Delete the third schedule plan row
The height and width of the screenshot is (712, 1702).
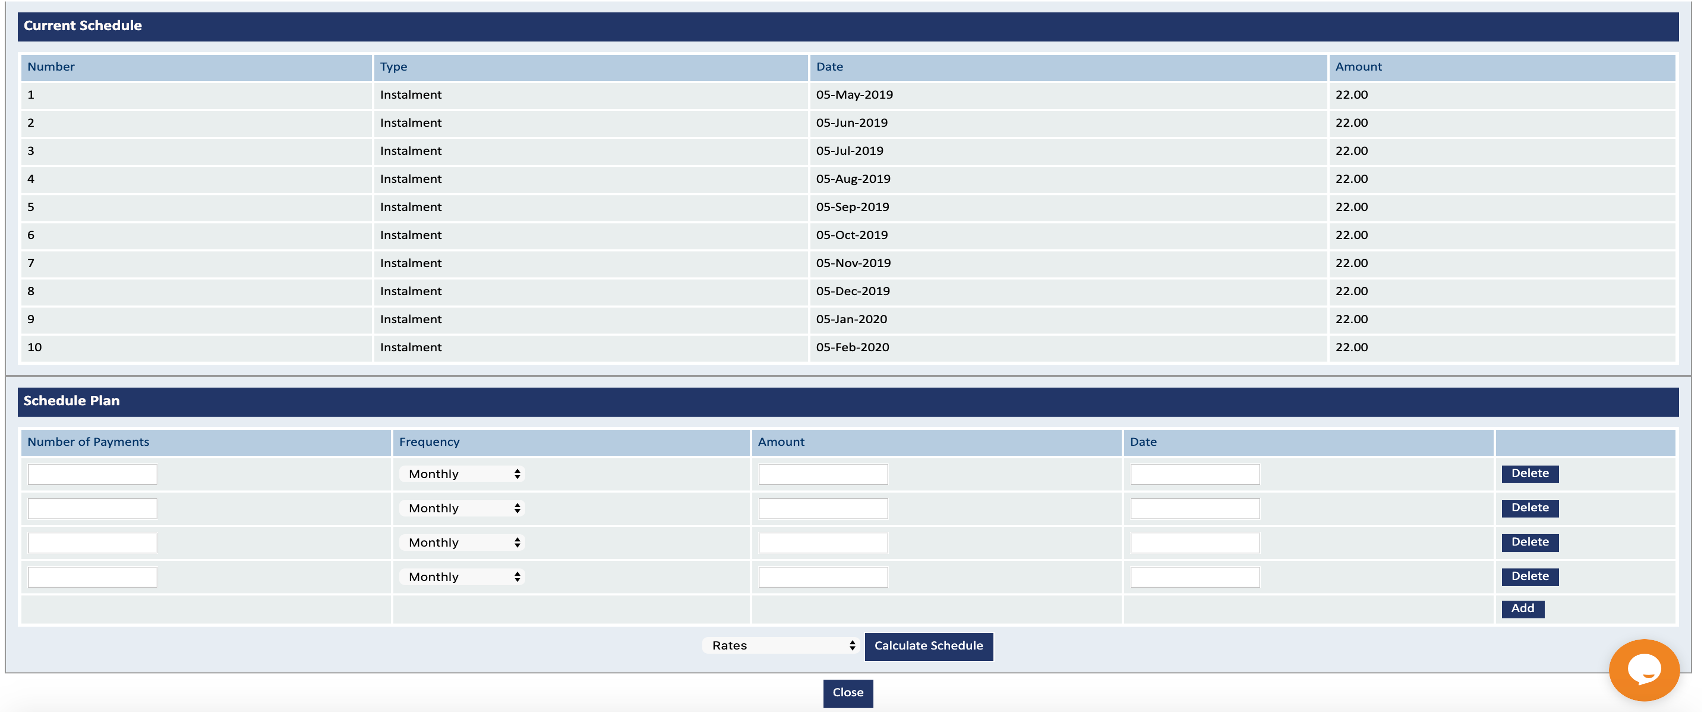[x=1530, y=542]
